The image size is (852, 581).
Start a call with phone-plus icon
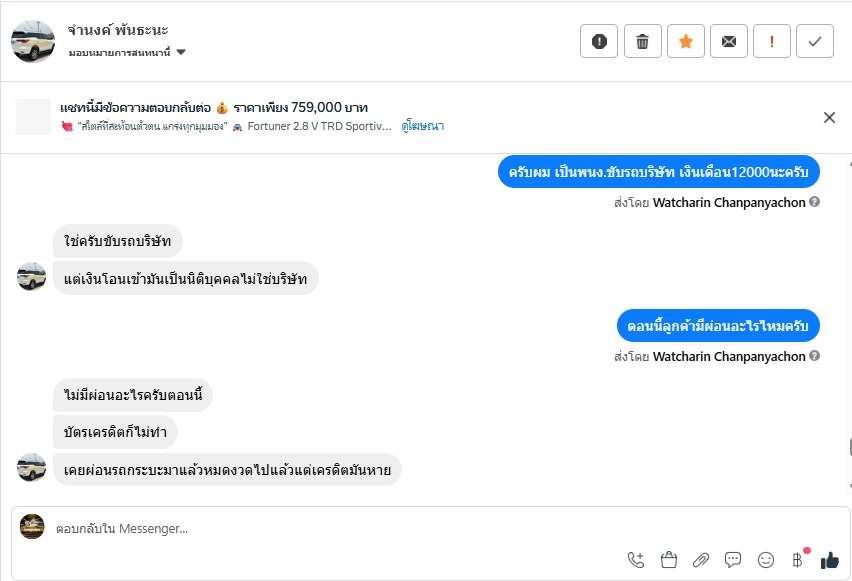[x=636, y=560]
